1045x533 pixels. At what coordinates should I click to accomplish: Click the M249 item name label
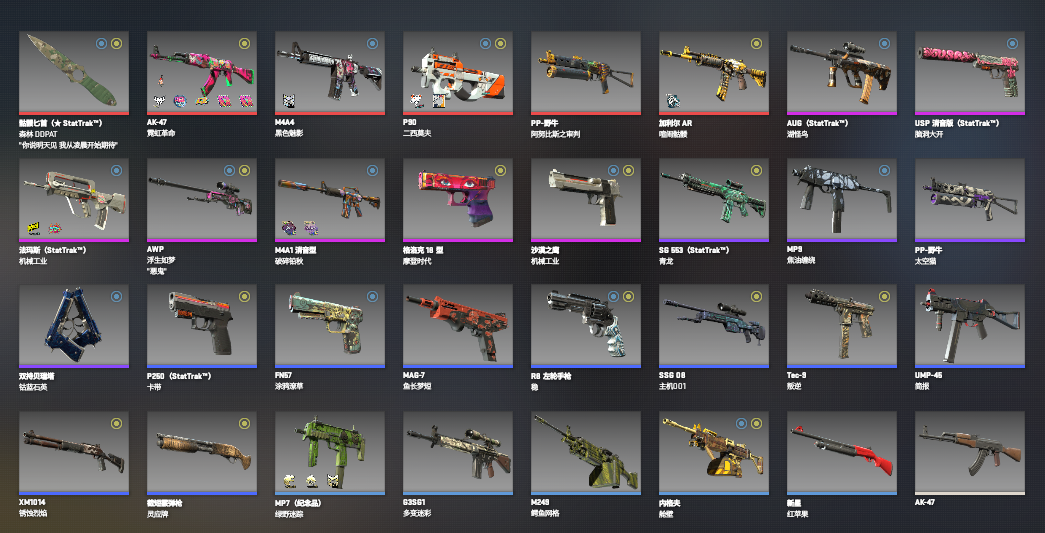540,502
